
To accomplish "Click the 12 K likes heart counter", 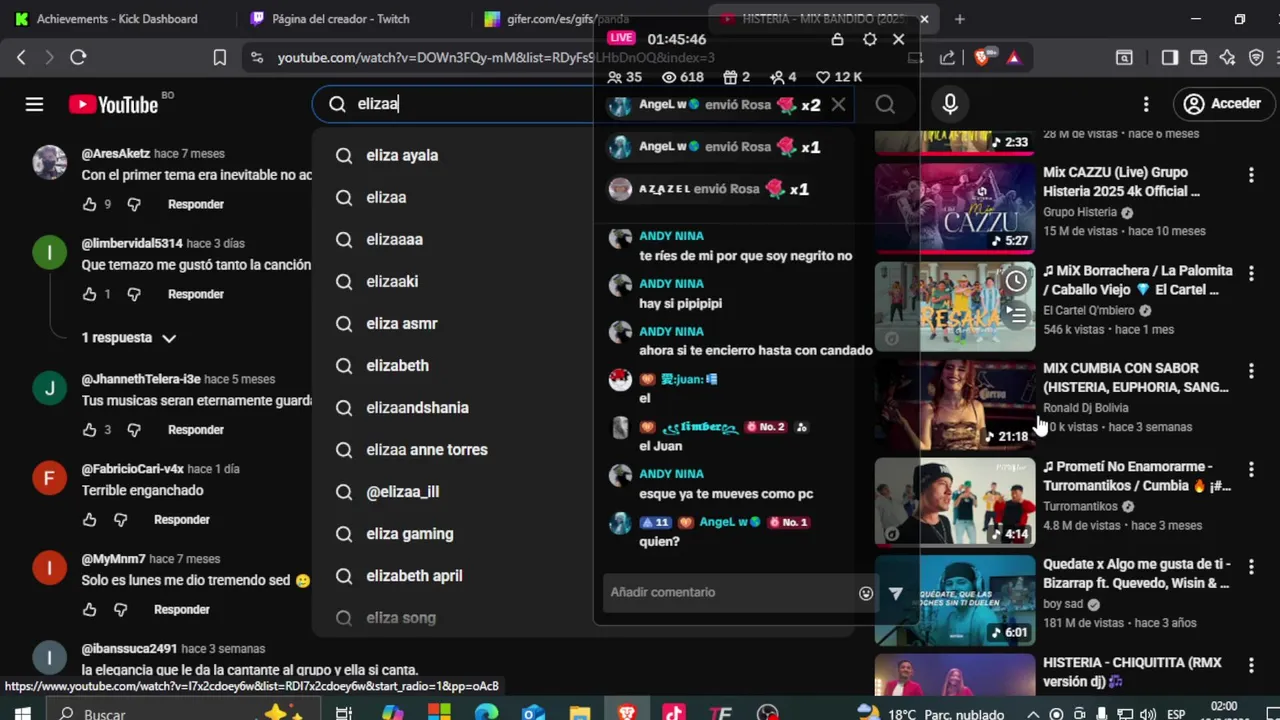I will (x=839, y=77).
